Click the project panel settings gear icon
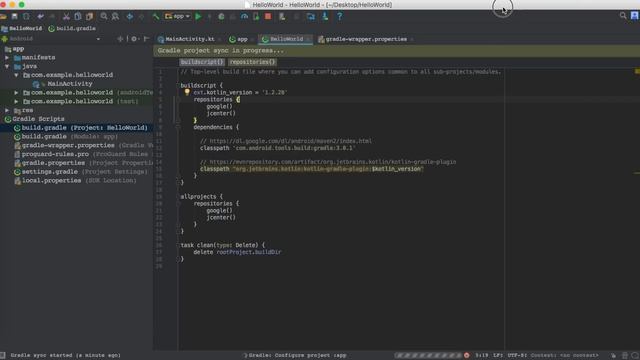The width and height of the screenshot is (640, 360). (x=134, y=39)
